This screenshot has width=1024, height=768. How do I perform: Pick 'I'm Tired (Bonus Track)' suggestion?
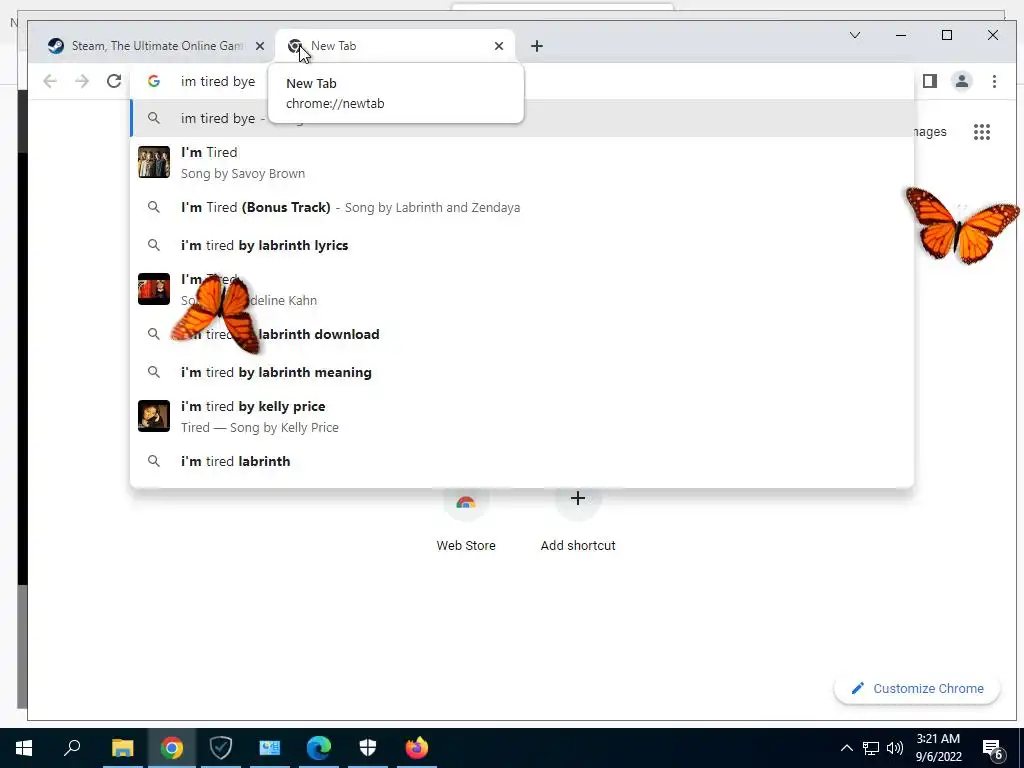click(522, 208)
